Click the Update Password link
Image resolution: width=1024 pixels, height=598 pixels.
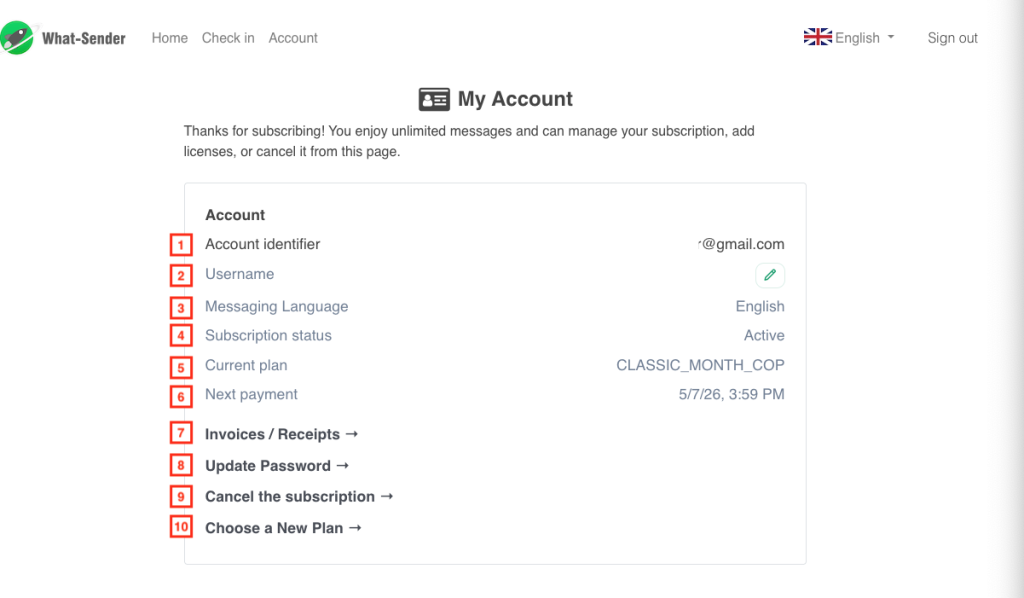[x=277, y=466]
